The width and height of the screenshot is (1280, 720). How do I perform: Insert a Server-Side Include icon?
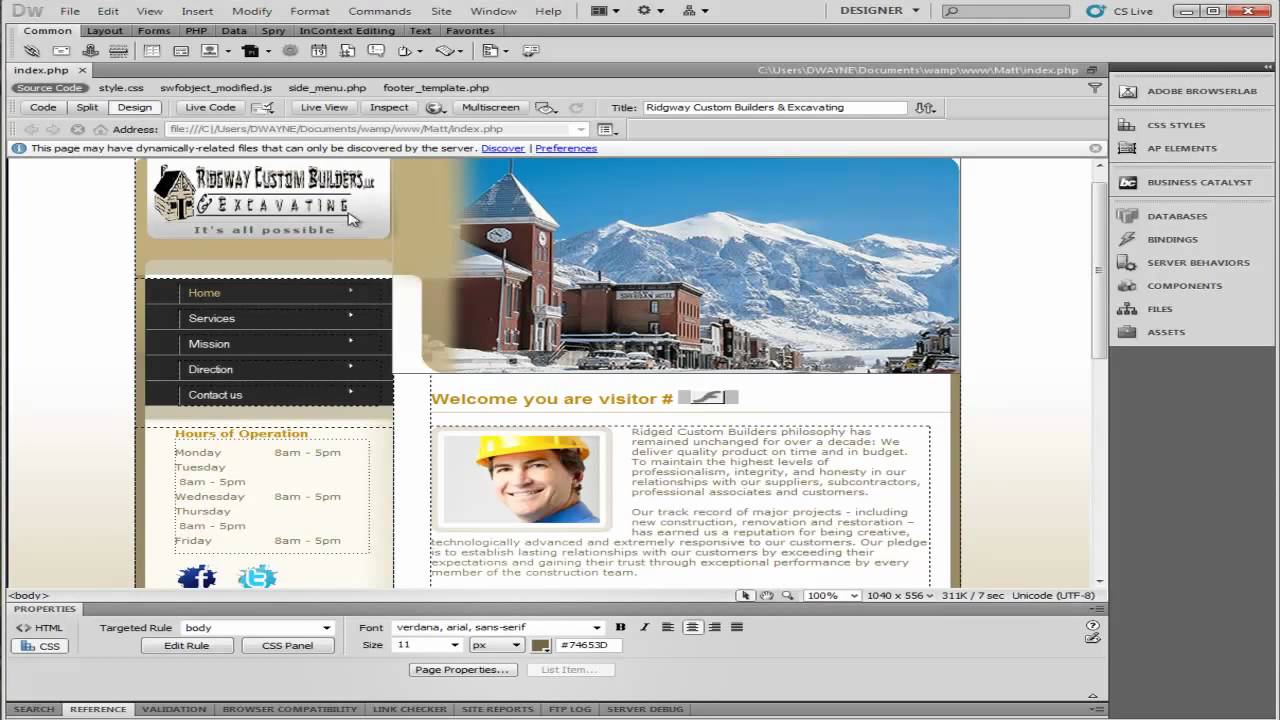[x=347, y=50]
